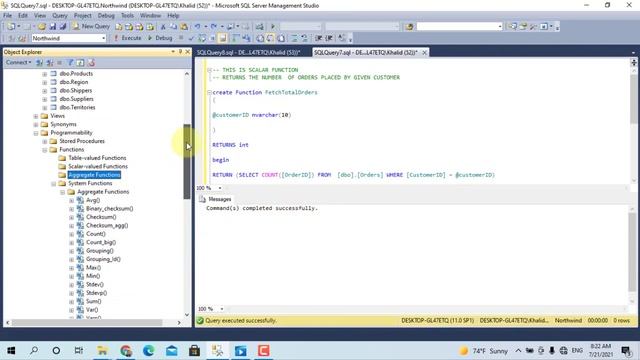Click the Object Explorer vertical scrollbar thumb

[187, 162]
